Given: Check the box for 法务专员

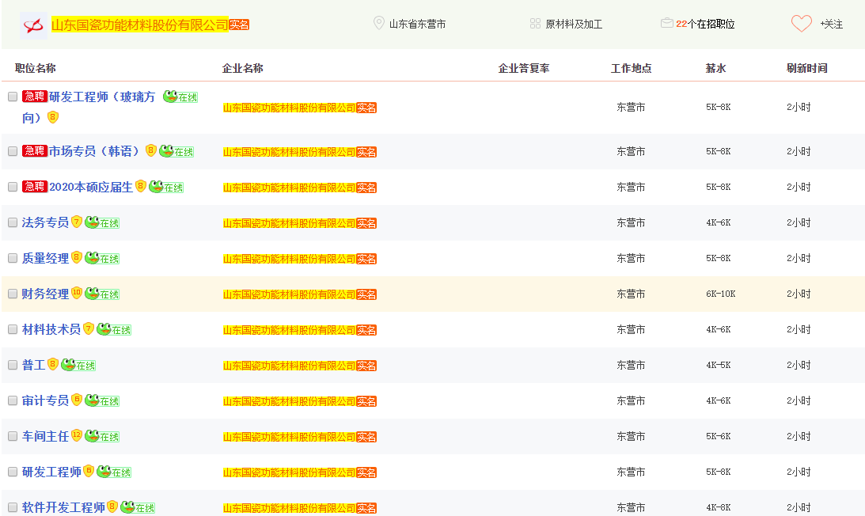Looking at the screenshot, I should pos(13,222).
